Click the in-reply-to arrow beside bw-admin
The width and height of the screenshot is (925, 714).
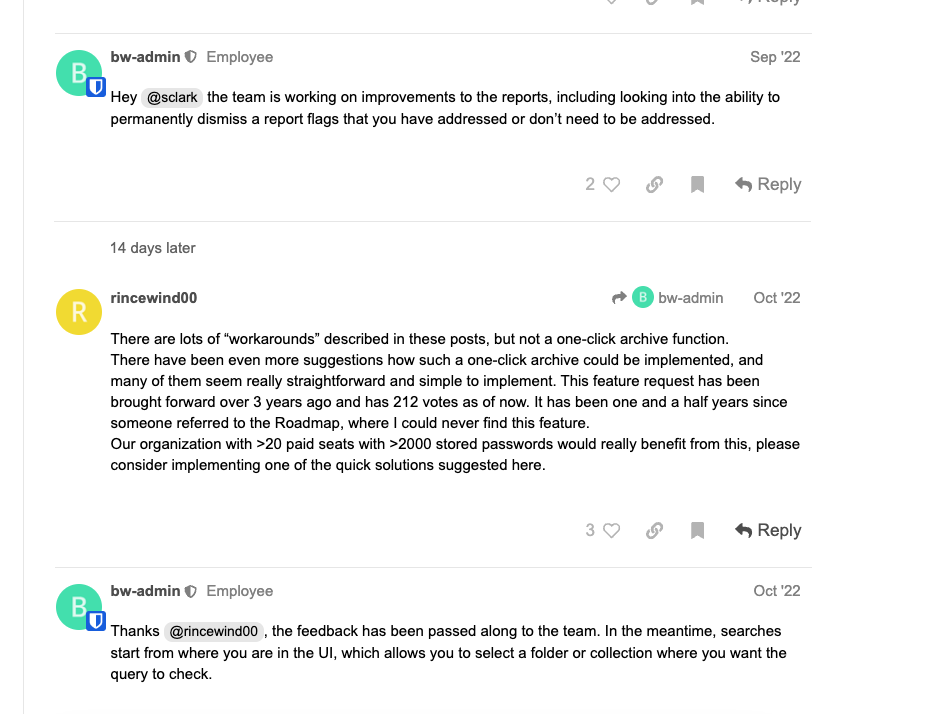[619, 298]
